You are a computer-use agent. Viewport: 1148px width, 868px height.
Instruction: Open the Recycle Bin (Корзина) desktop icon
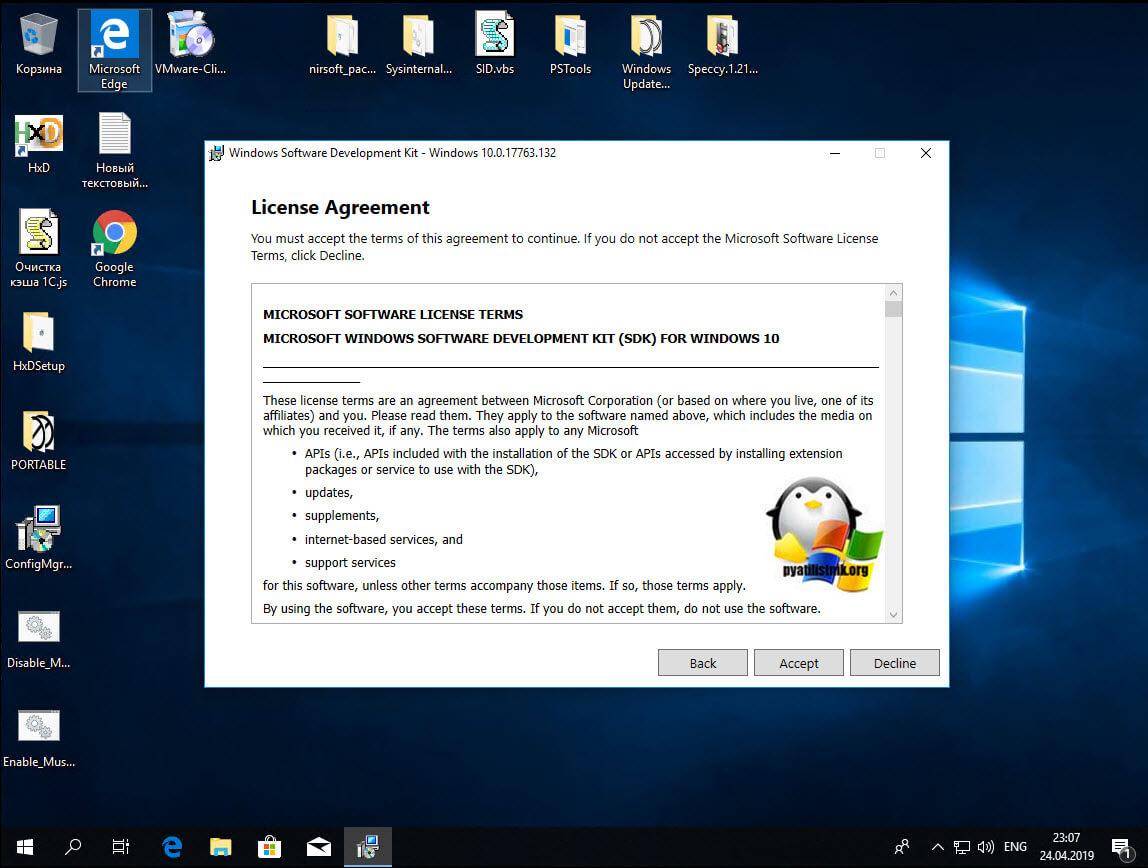click(39, 45)
